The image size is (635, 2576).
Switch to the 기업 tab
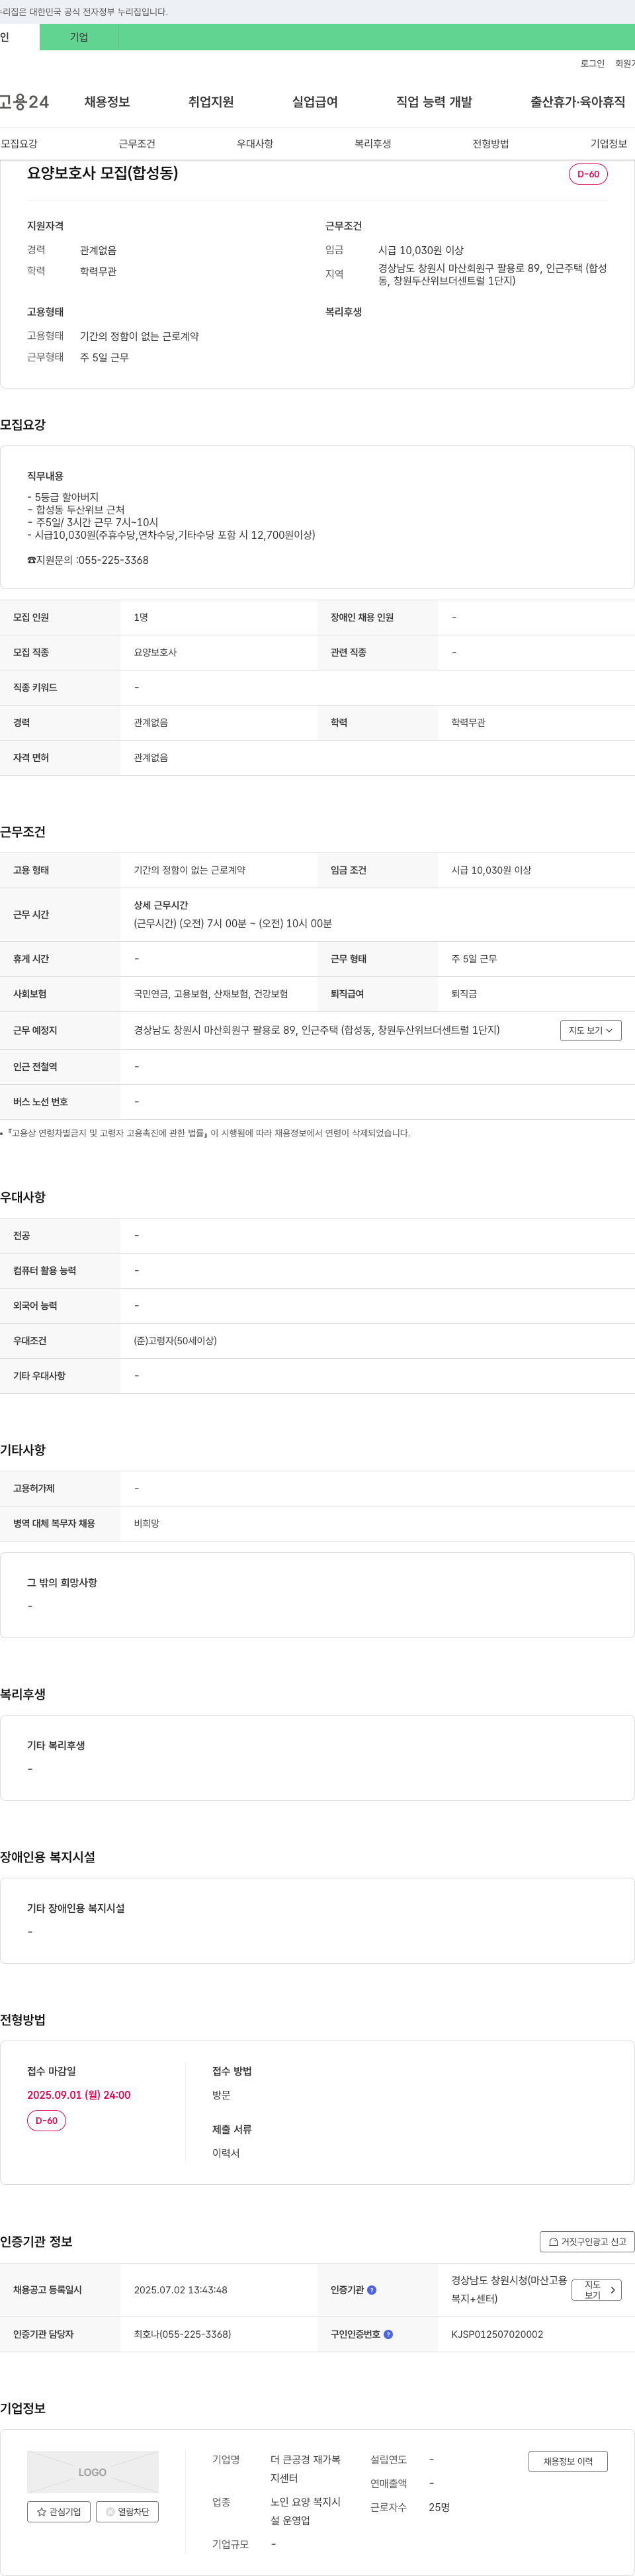click(79, 37)
